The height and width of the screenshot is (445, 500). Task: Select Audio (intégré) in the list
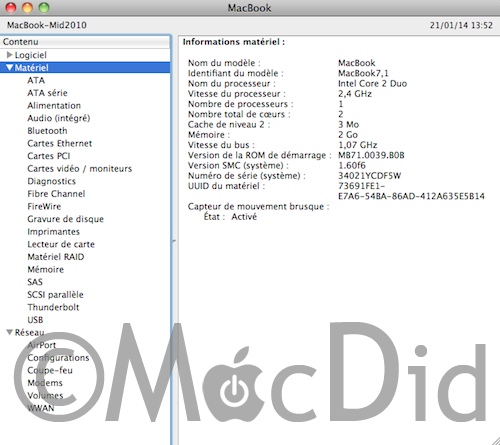59,118
